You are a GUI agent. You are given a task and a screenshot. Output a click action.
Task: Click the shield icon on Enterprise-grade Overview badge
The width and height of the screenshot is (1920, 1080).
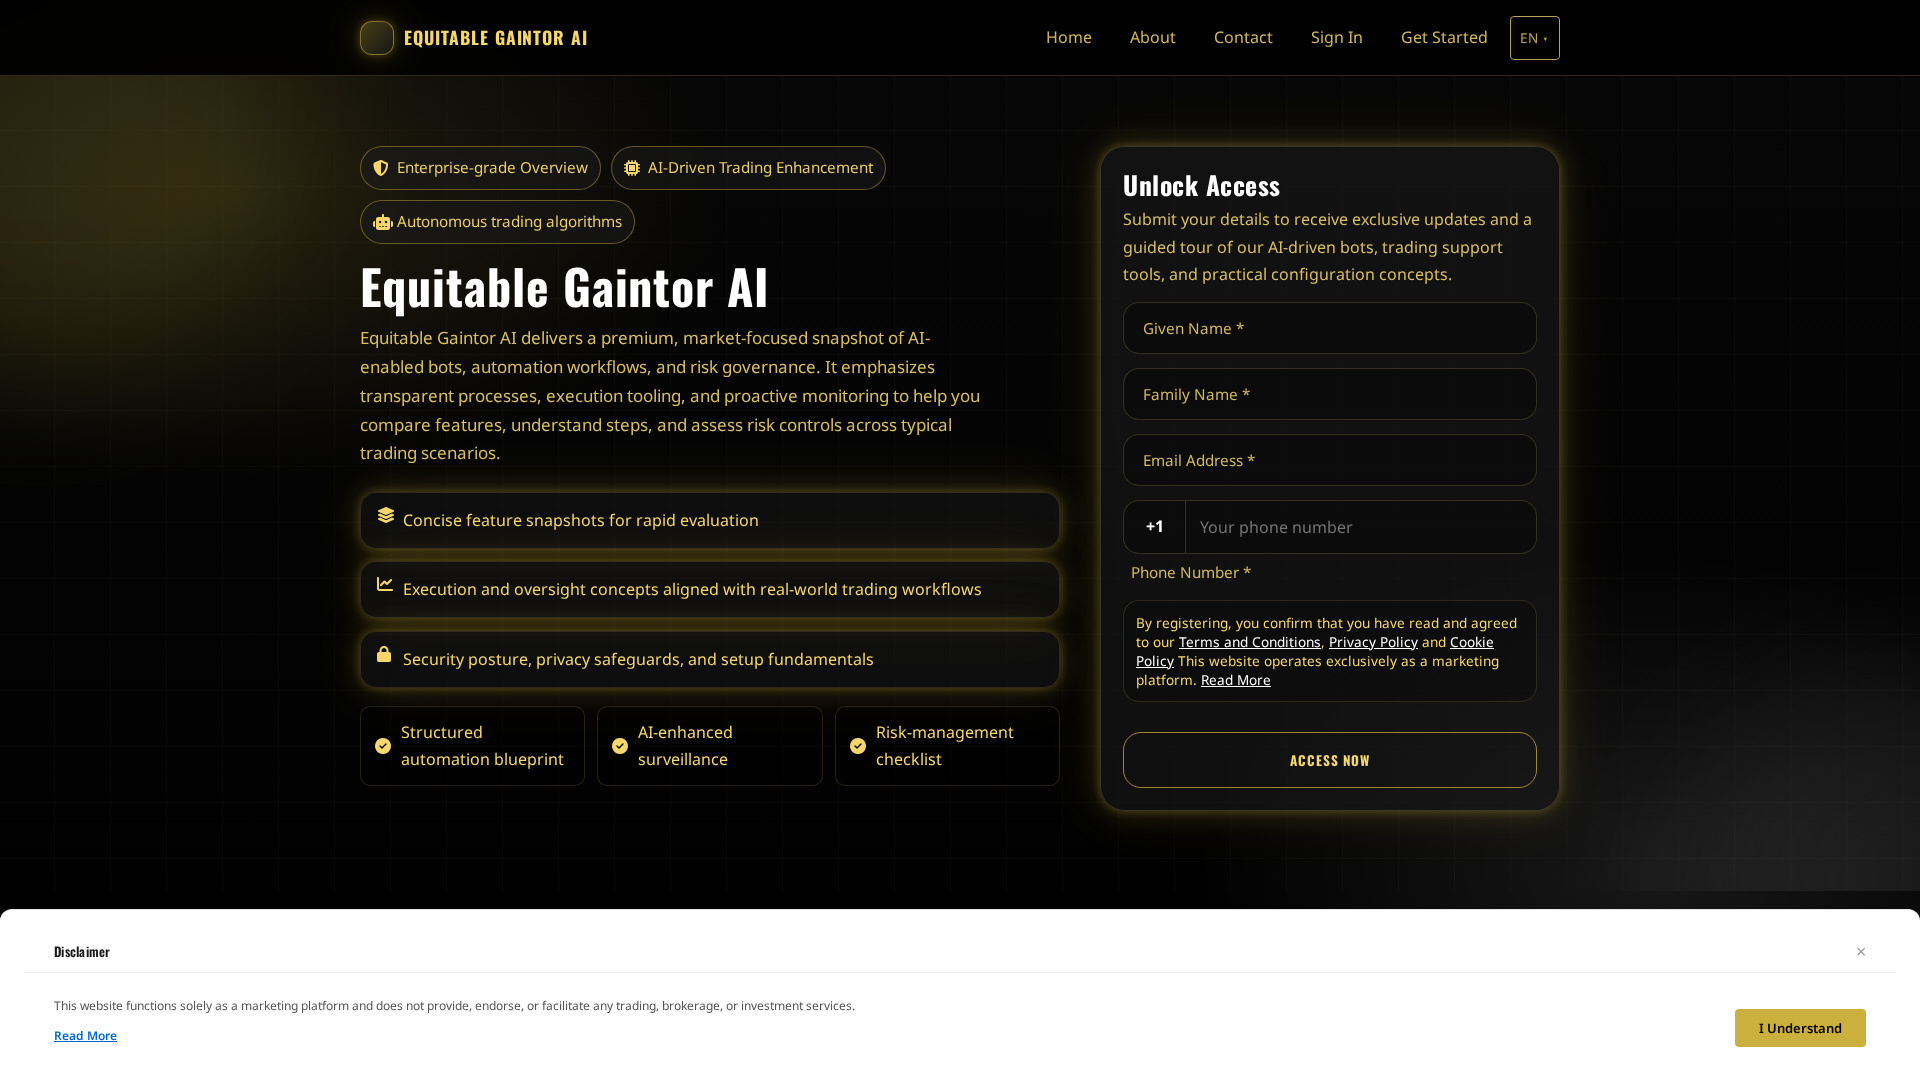(381, 167)
